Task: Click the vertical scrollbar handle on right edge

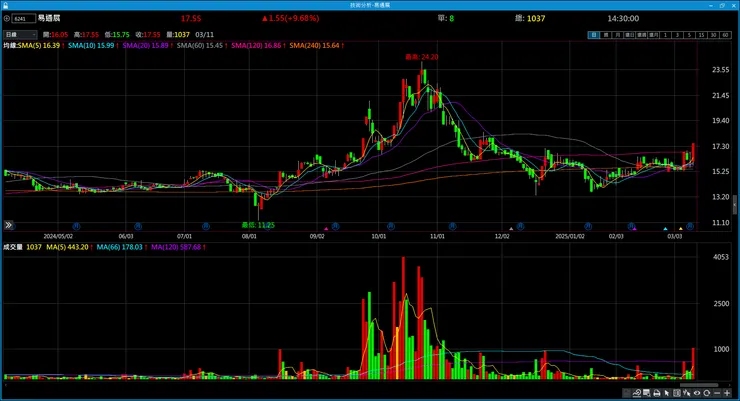Action: point(734,205)
